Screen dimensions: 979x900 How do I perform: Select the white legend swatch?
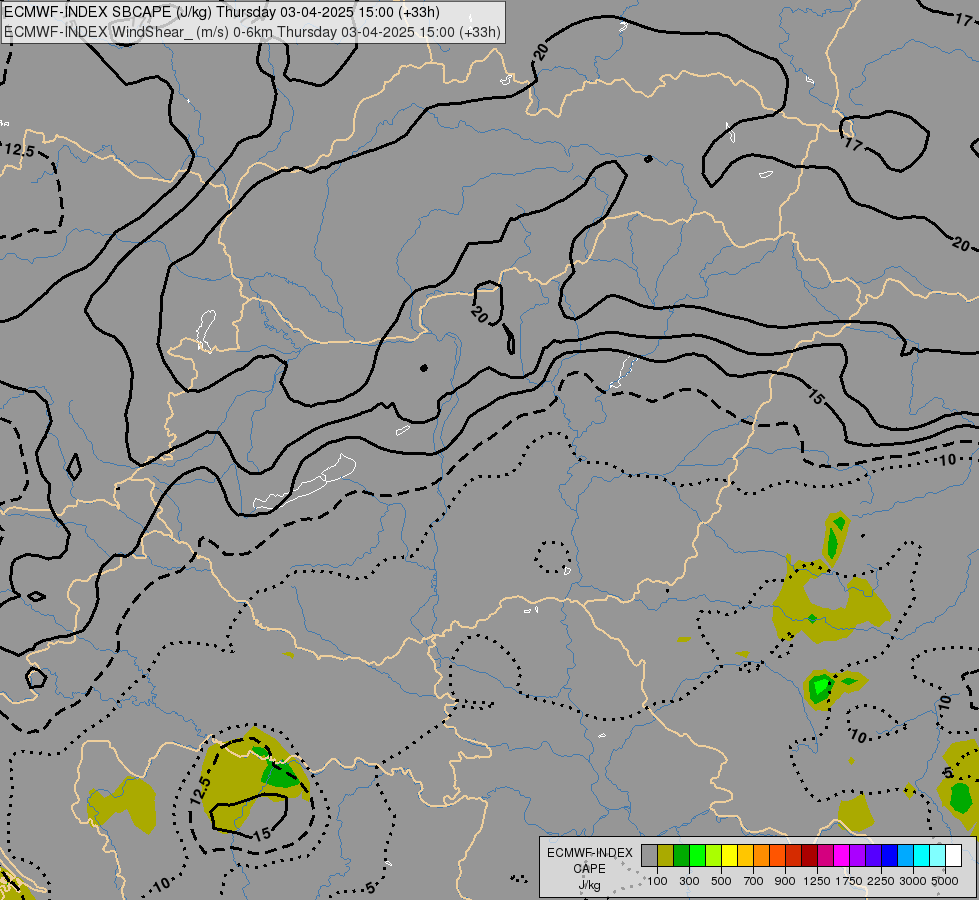953,855
